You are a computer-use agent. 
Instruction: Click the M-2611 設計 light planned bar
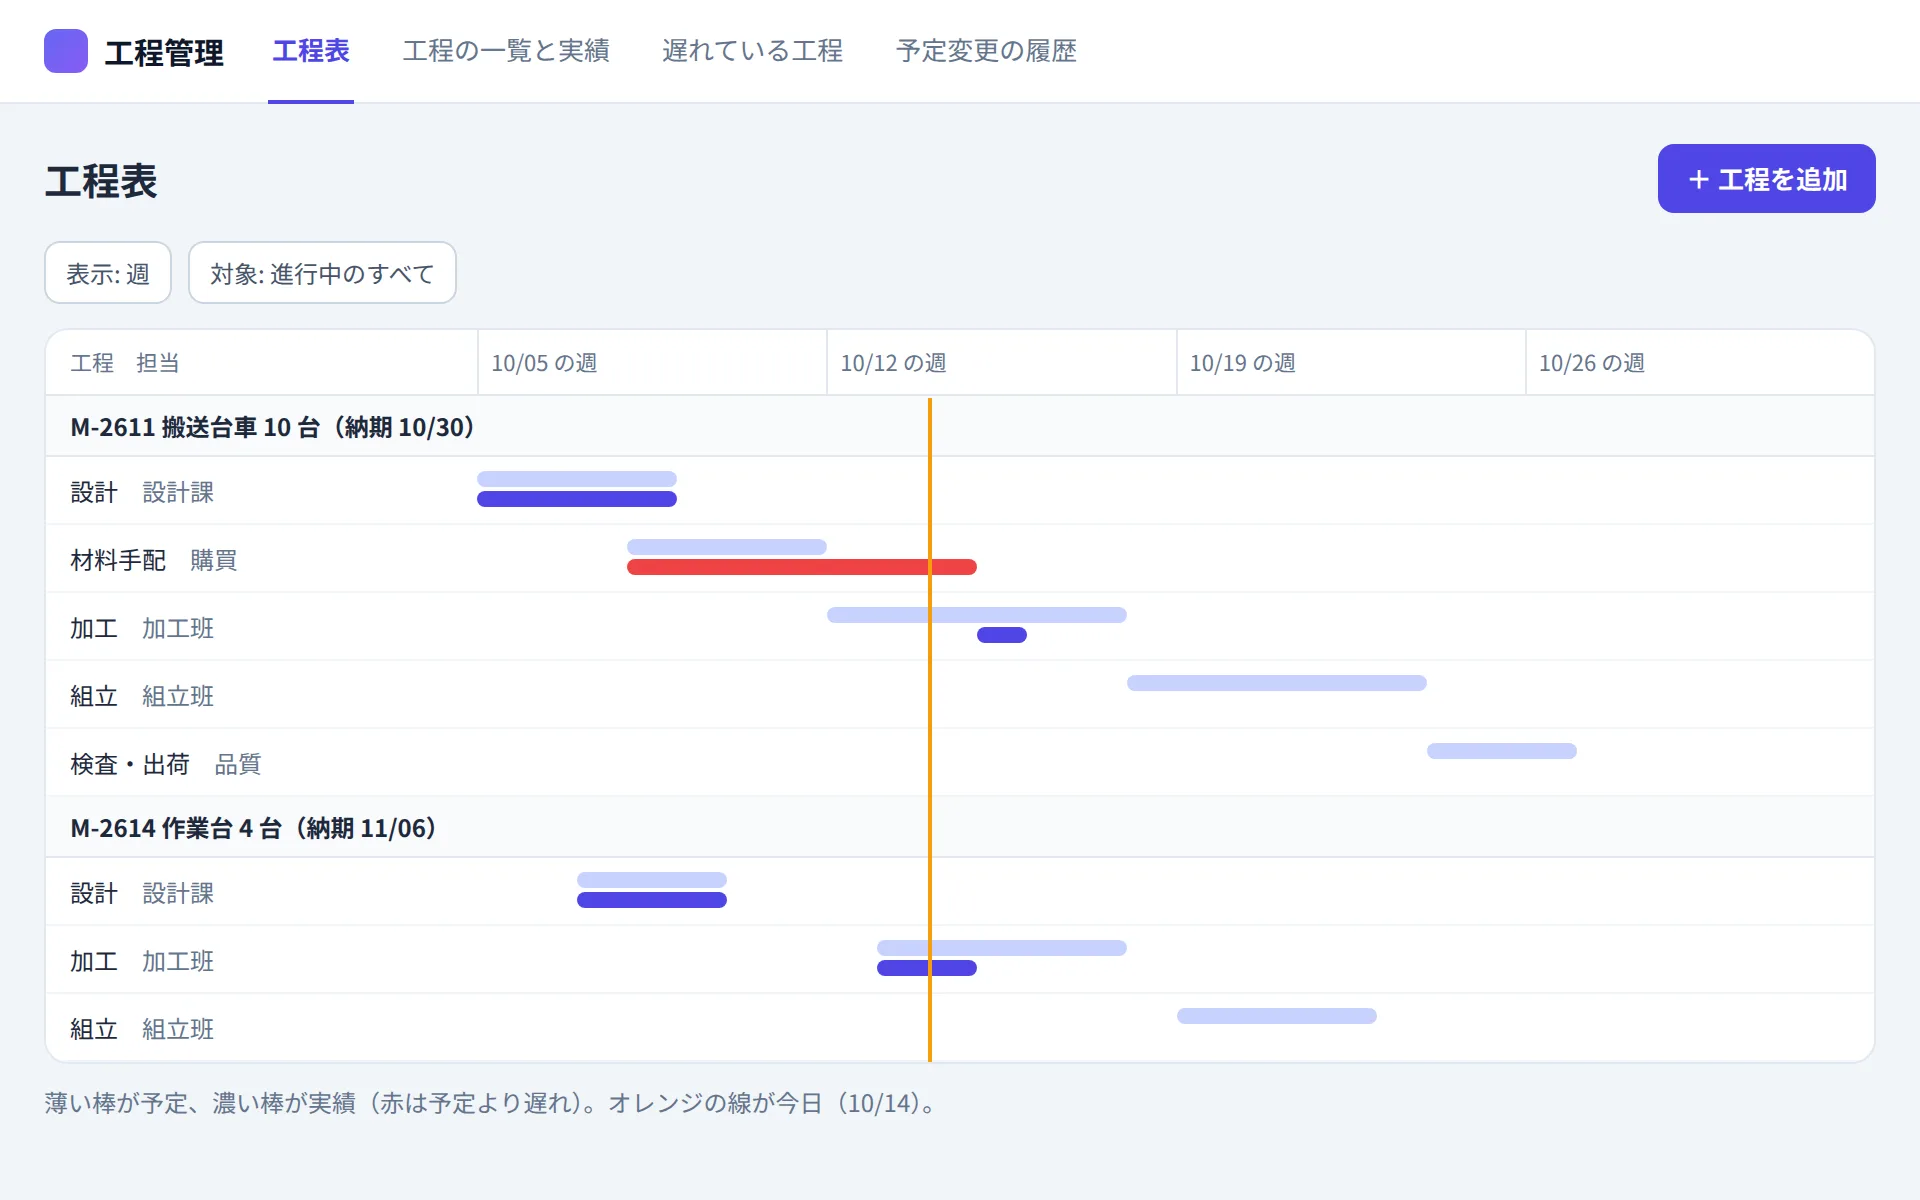577,479
